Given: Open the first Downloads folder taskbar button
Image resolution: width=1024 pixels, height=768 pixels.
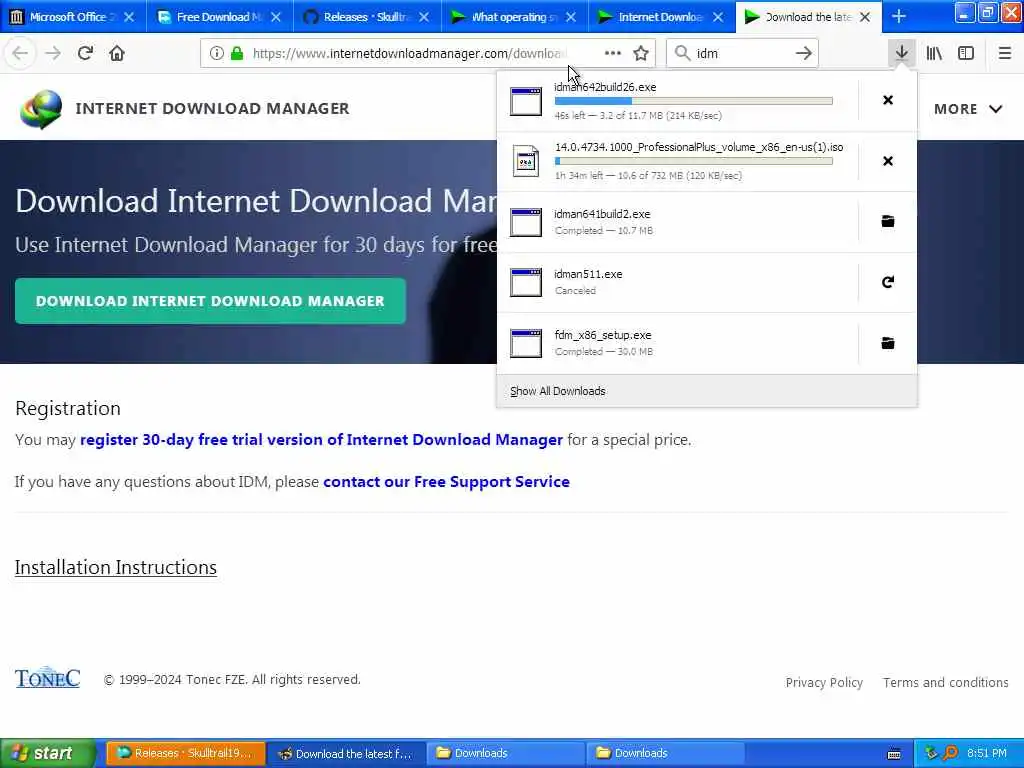Looking at the screenshot, I should point(506,753).
